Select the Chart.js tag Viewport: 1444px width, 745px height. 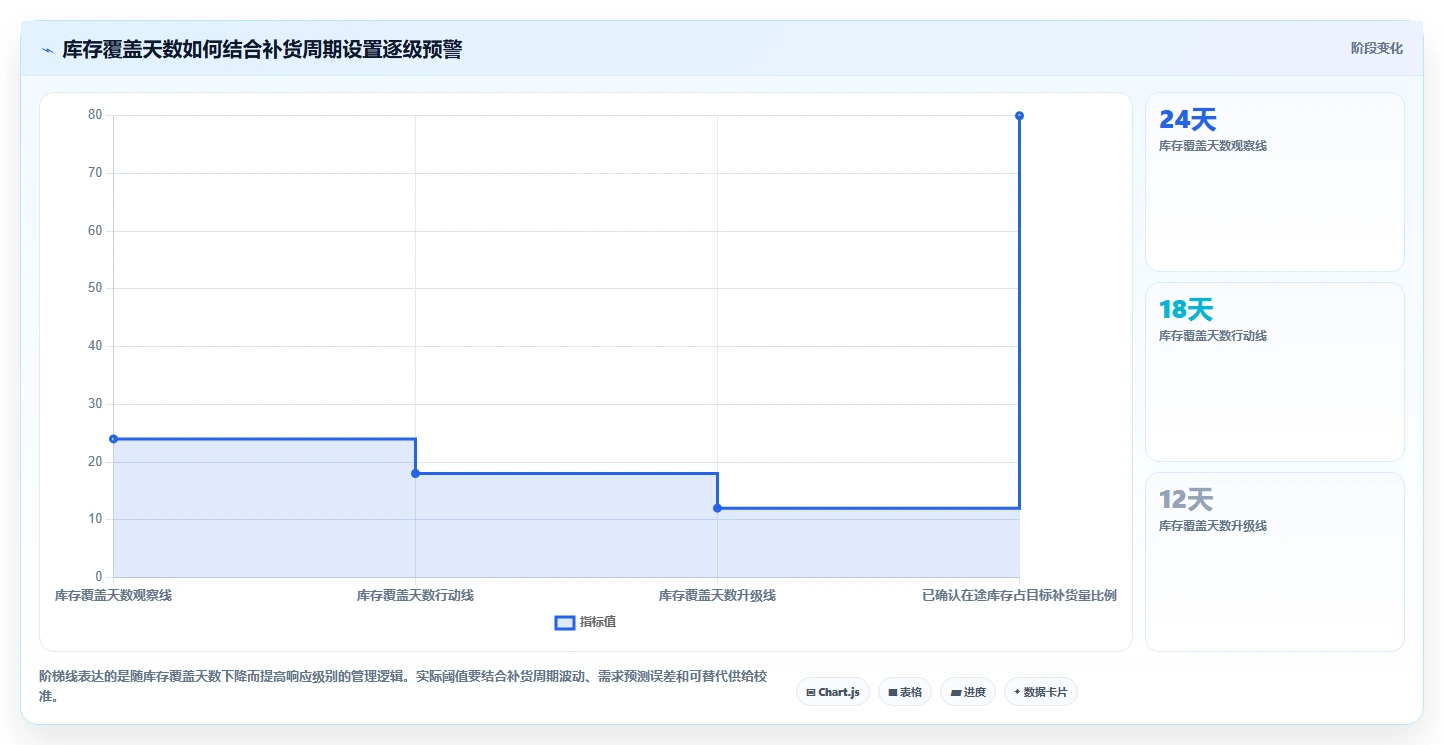833,692
